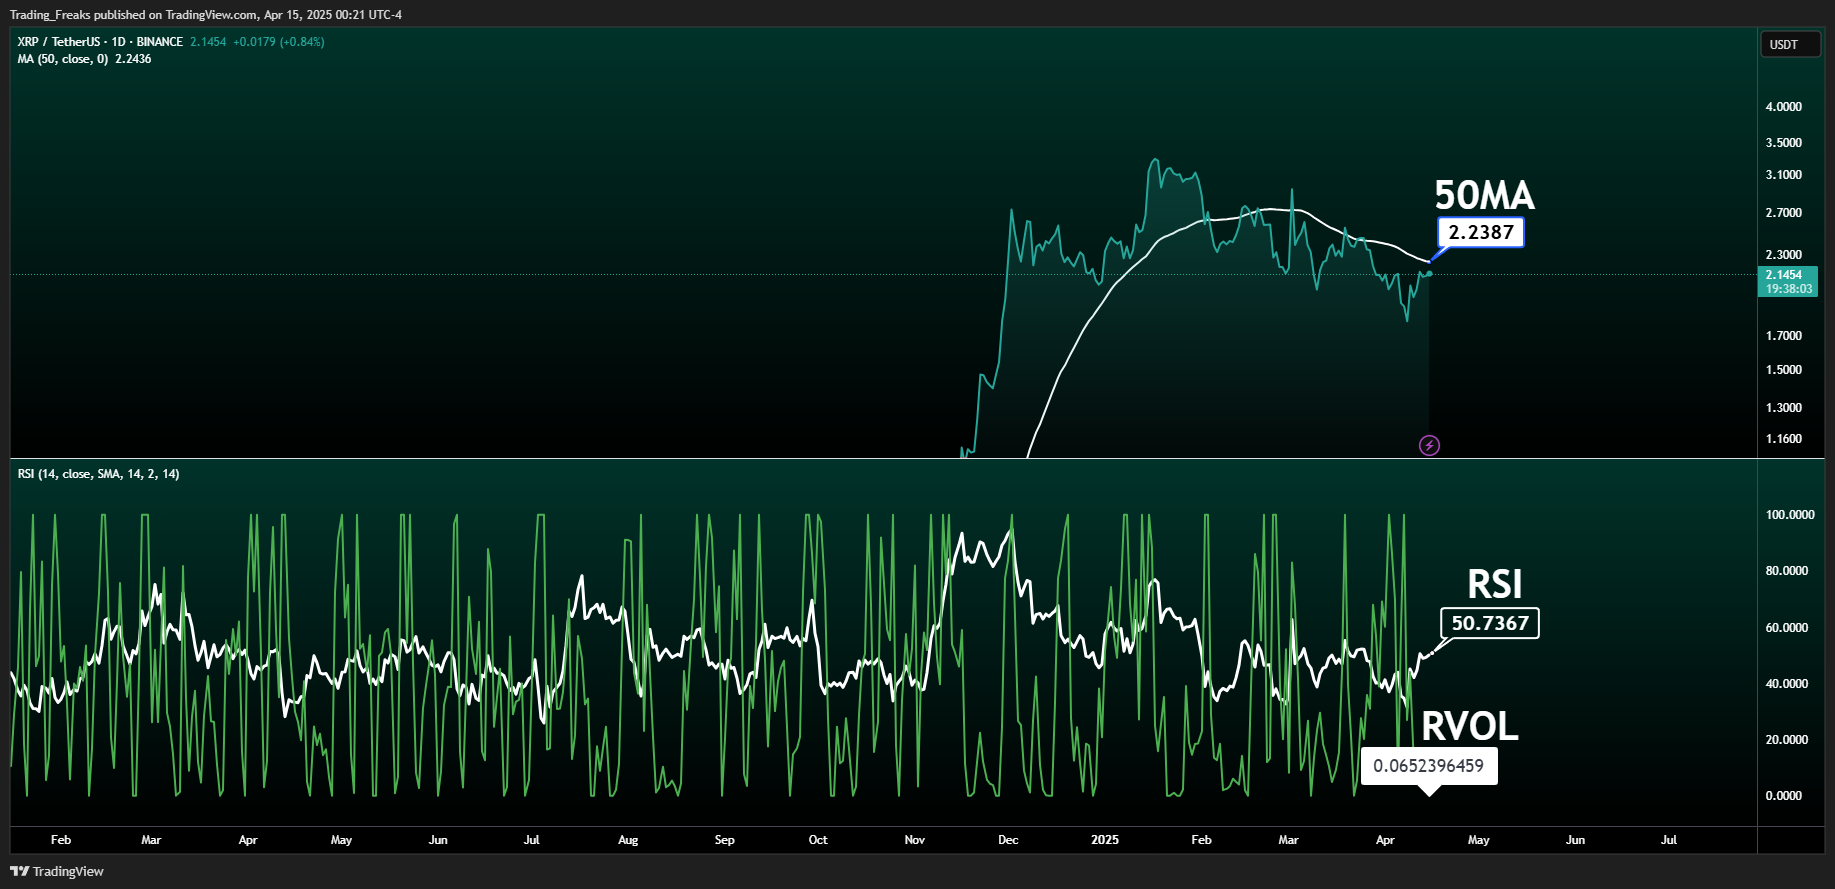Click the Oct label on the time axis
The image size is (1835, 889).
click(818, 840)
